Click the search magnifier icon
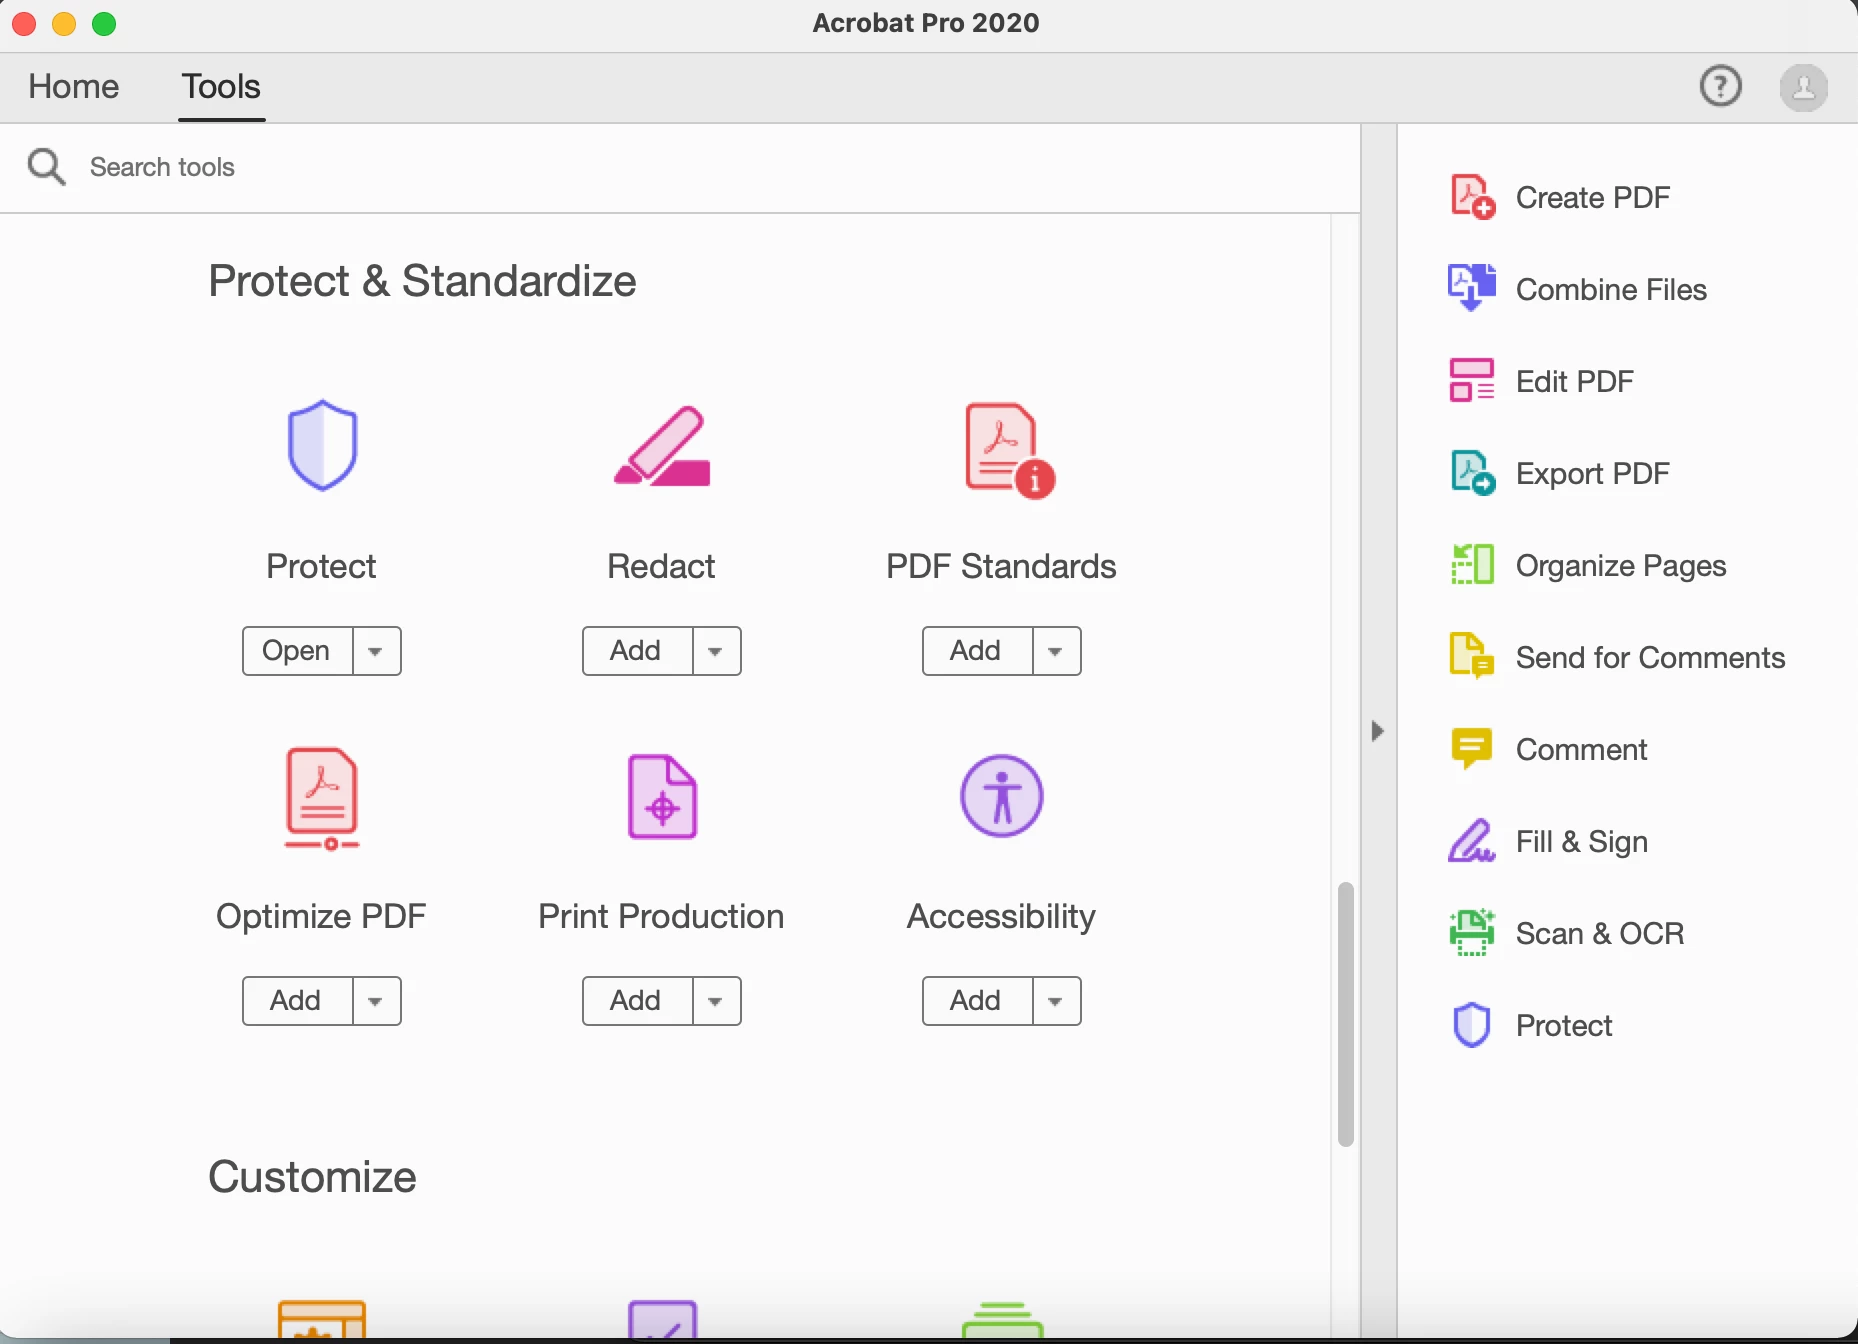 pos(46,167)
